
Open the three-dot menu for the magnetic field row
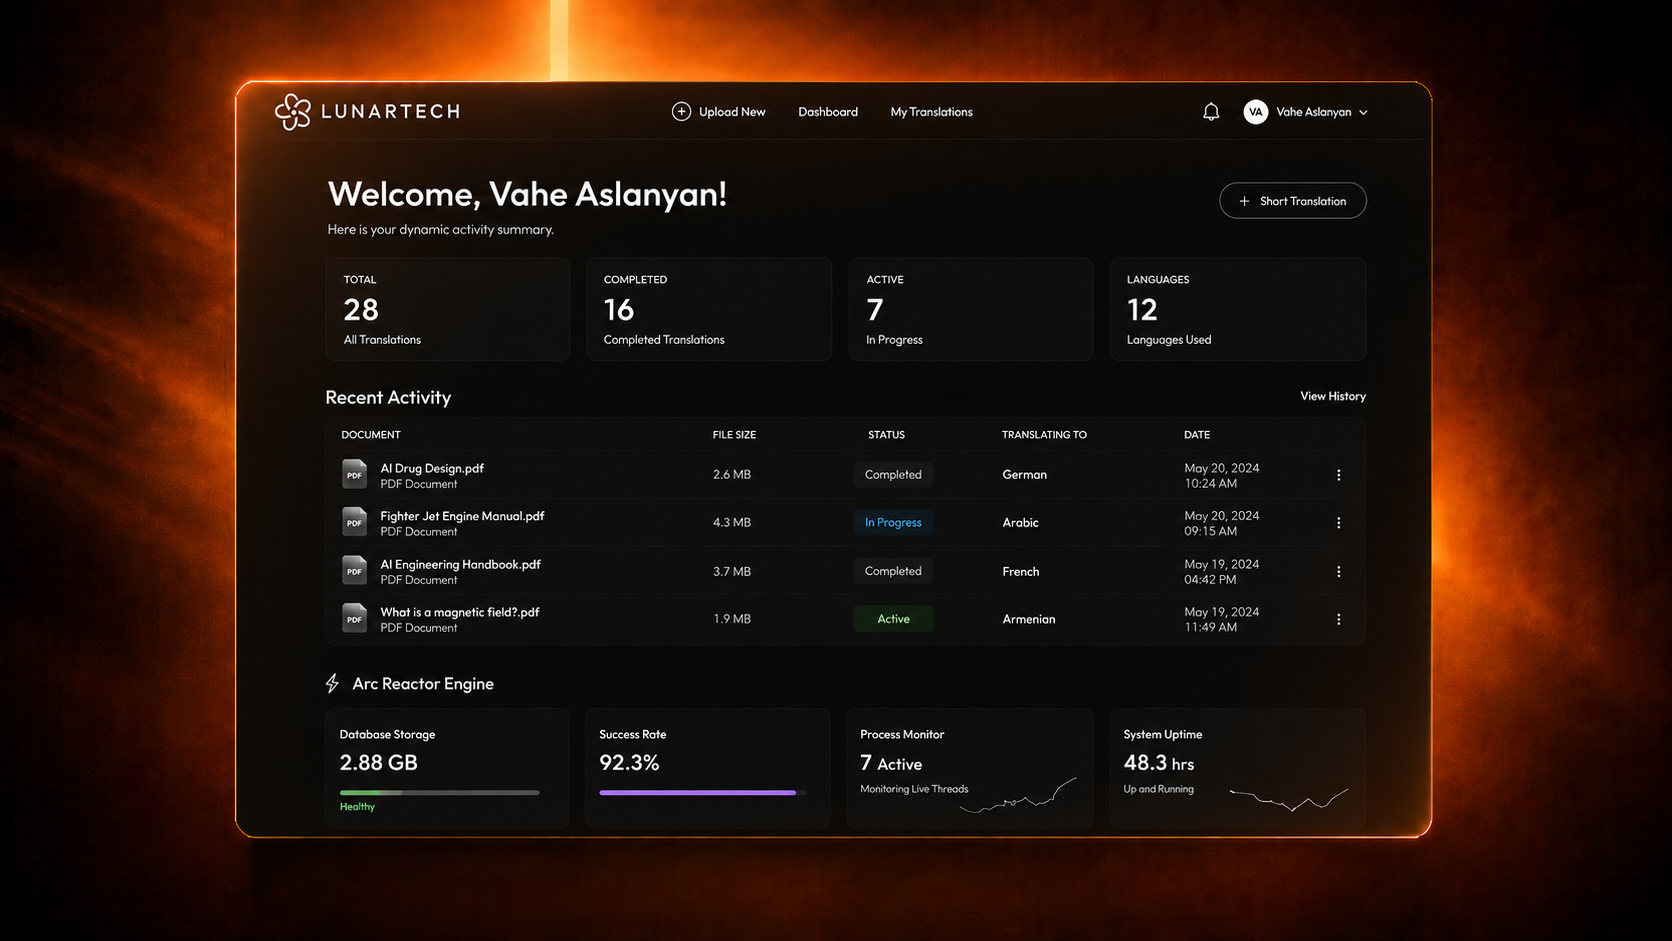tap(1338, 620)
